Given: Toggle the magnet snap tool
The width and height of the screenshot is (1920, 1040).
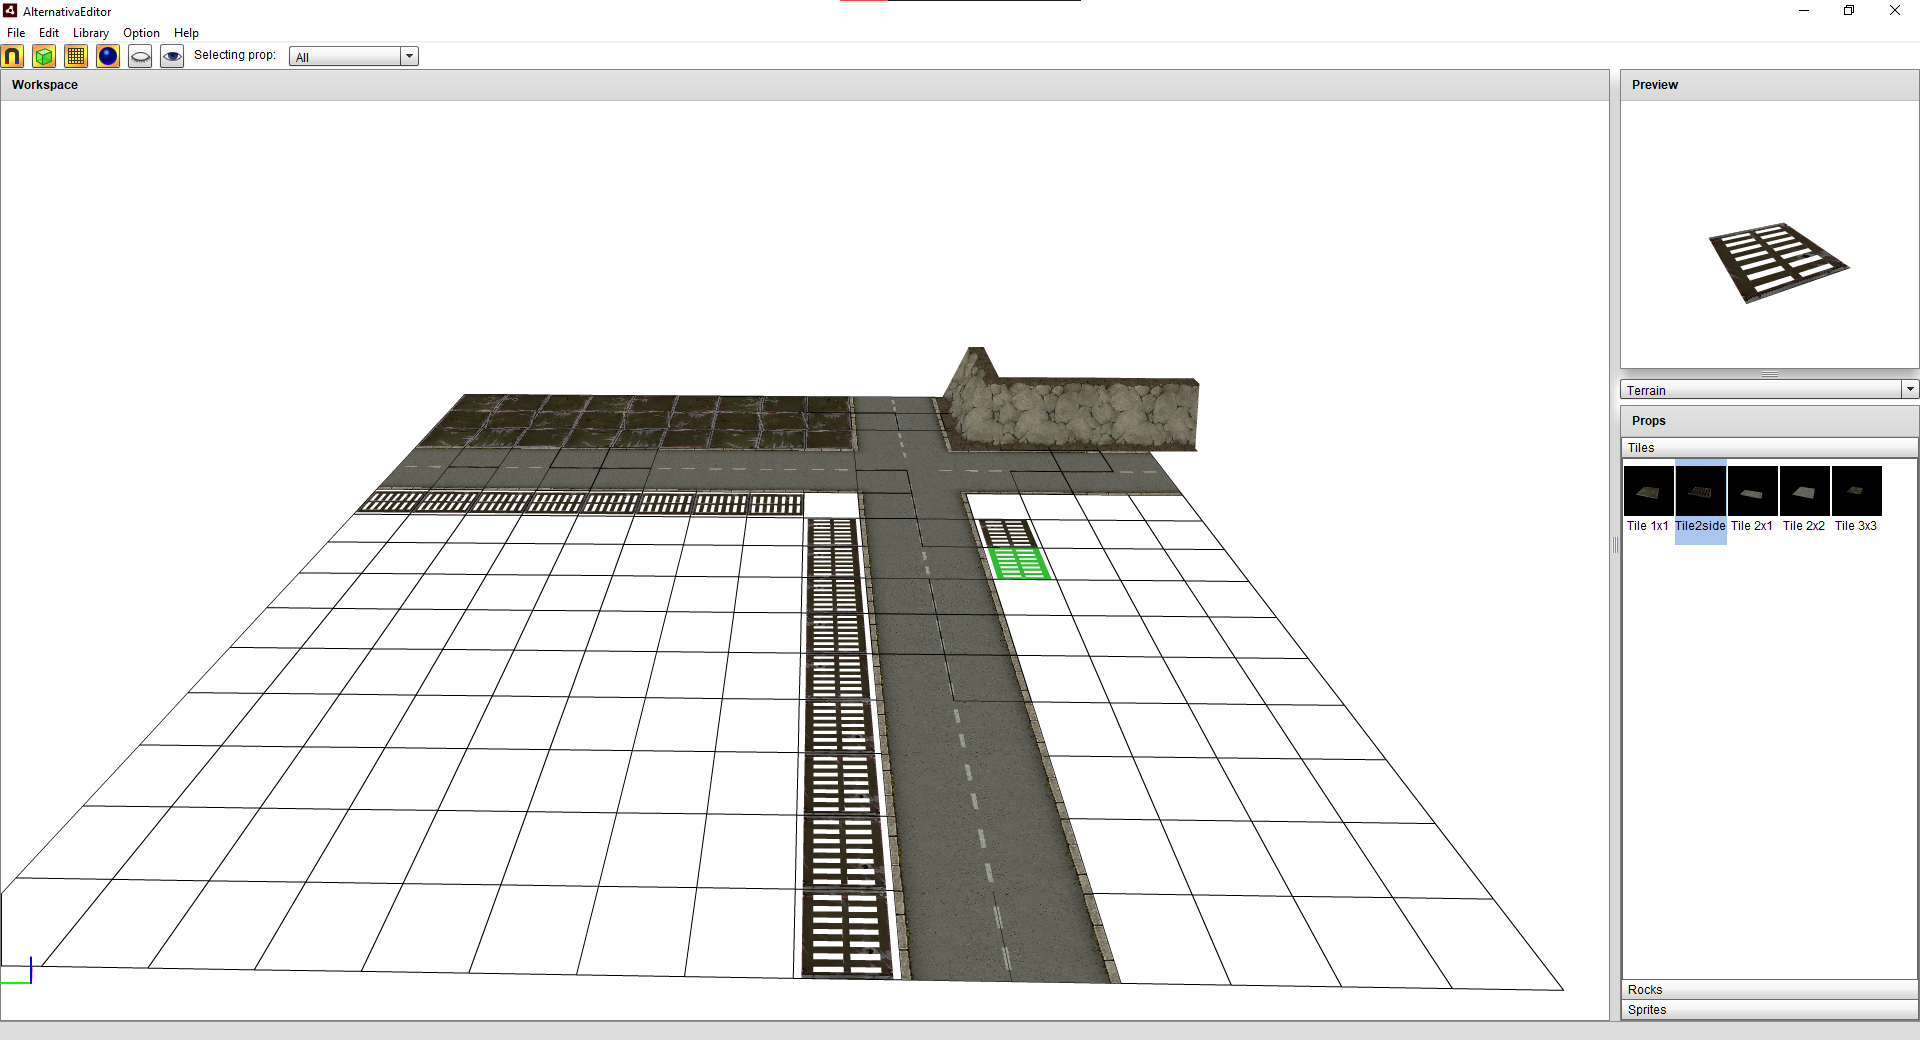Looking at the screenshot, I should [13, 56].
